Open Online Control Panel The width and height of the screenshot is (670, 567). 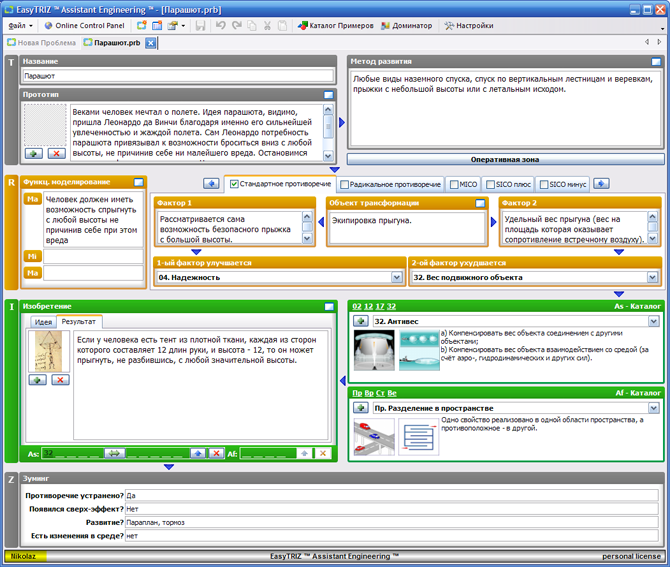point(85,26)
